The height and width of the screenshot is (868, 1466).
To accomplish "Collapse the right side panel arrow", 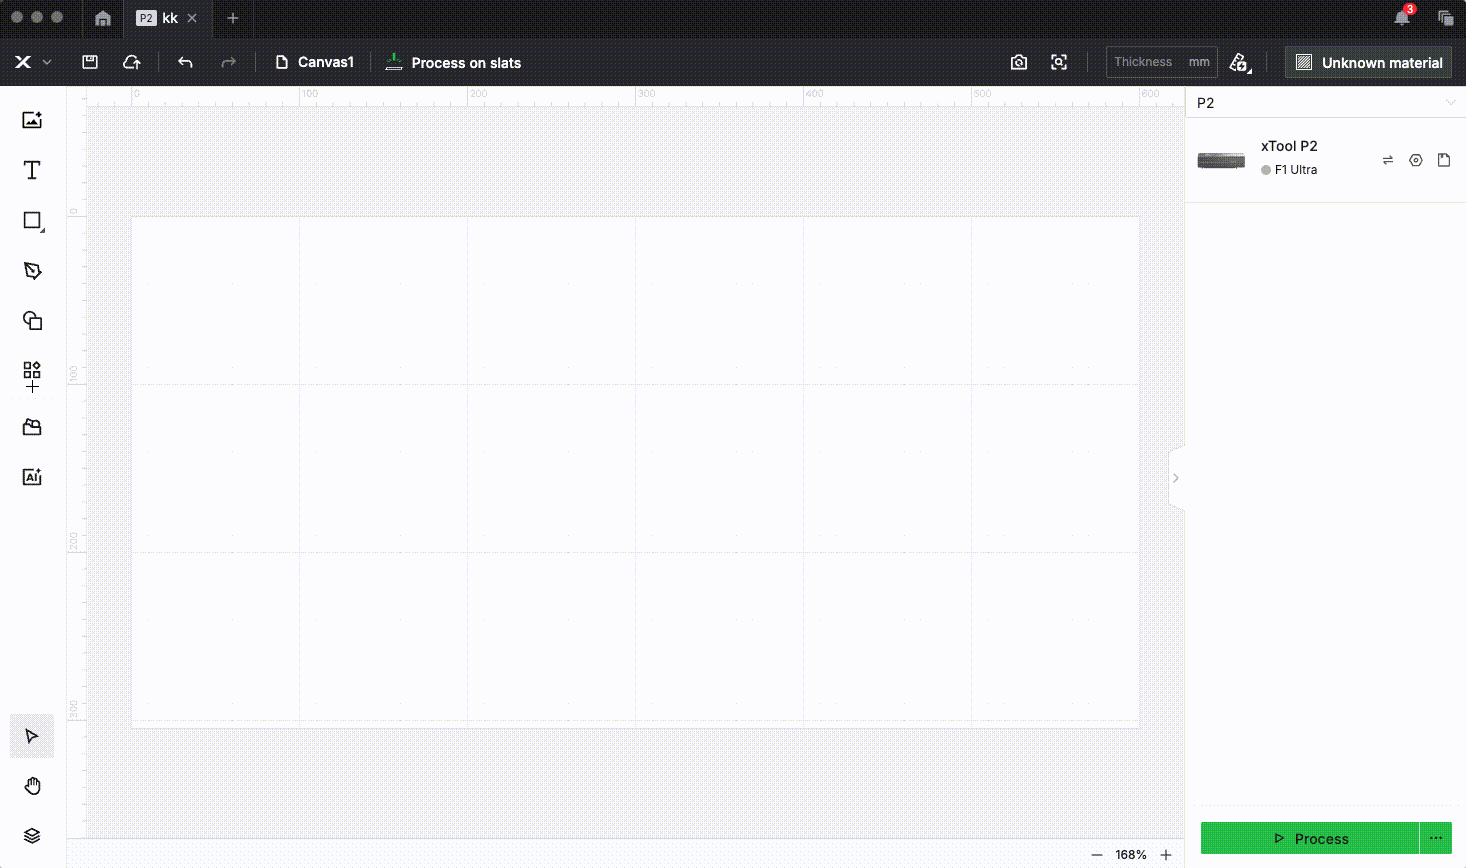I will (1176, 478).
